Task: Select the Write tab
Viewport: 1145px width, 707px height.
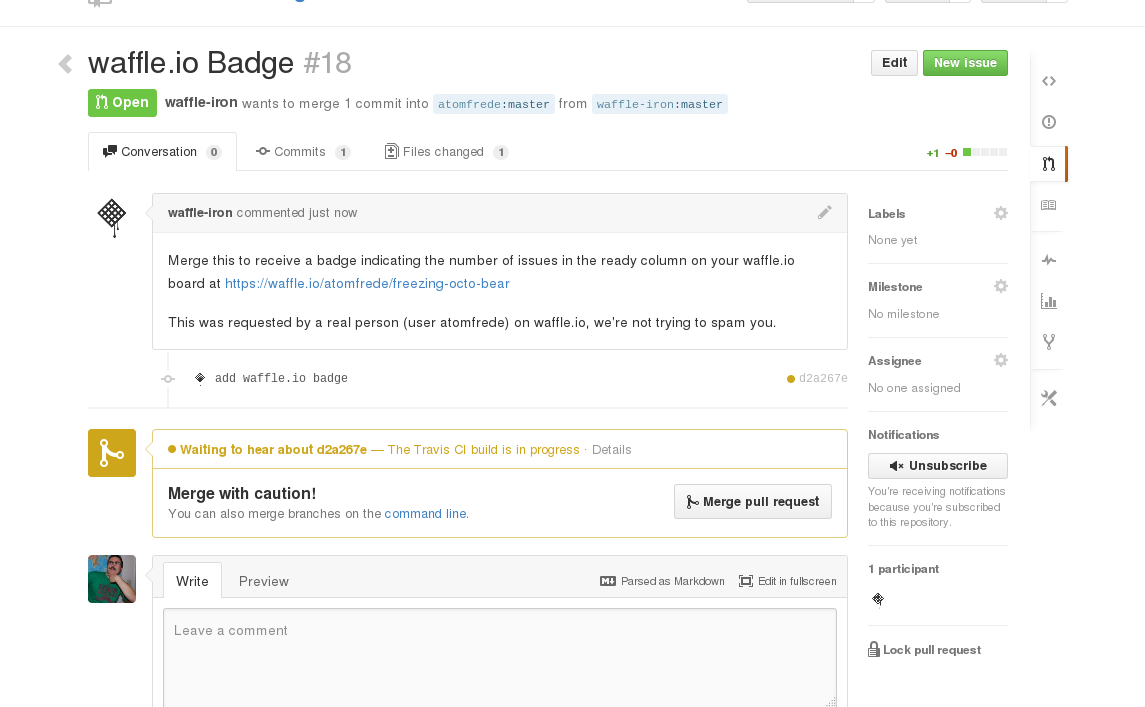Action: pos(192,581)
